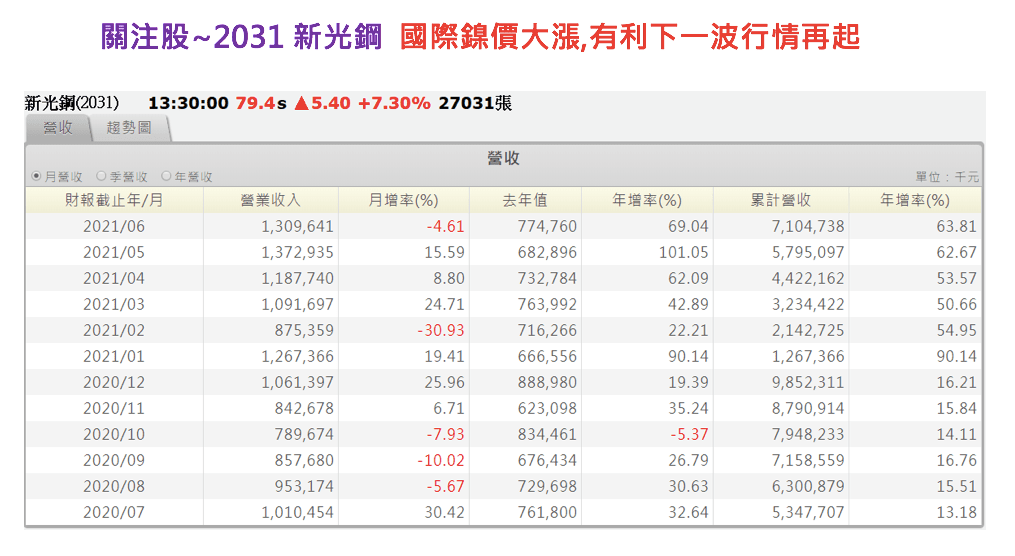
Task: Click the 營業收入 column header
Action: (x=270, y=200)
